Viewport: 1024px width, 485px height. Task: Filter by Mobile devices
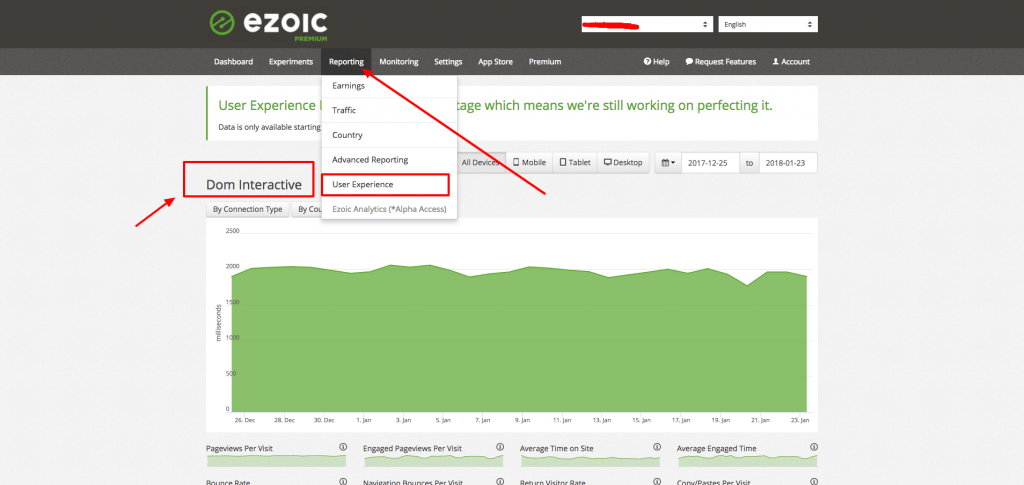point(529,163)
